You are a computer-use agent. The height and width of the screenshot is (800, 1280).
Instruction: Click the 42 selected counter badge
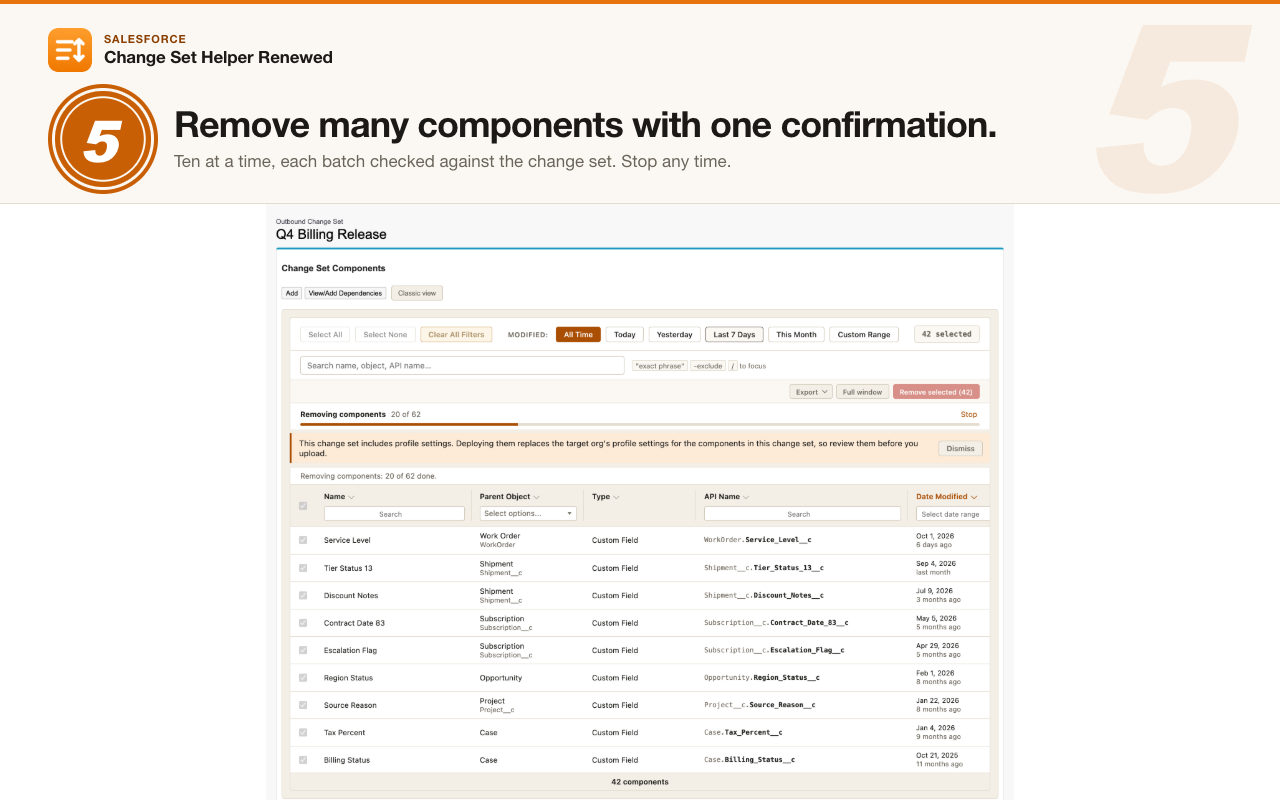pos(947,335)
